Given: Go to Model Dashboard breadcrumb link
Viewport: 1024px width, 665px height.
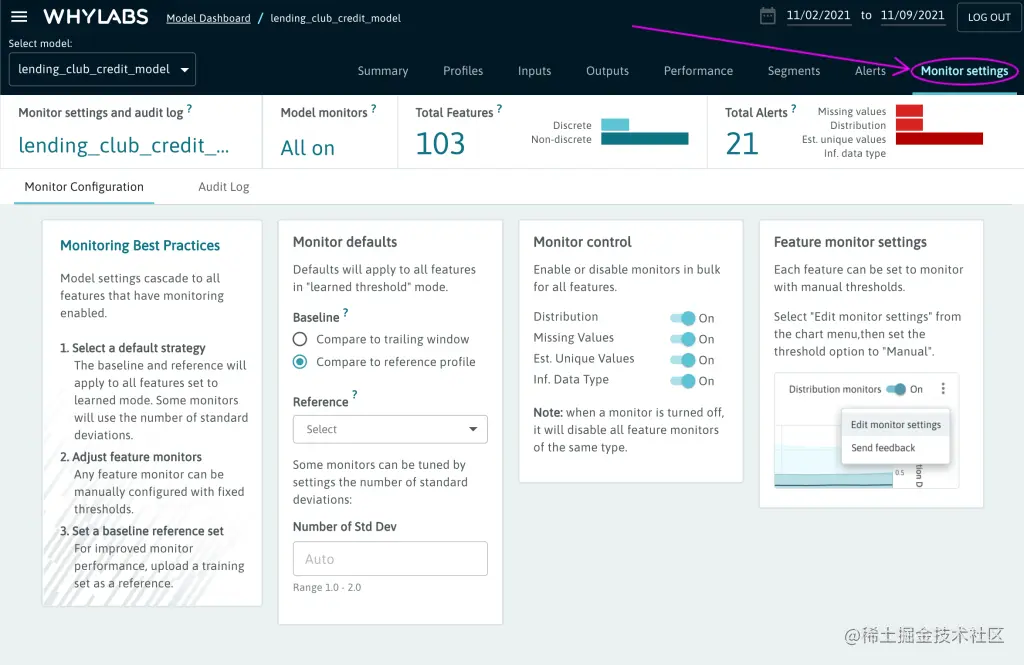Looking at the screenshot, I should pyautogui.click(x=208, y=18).
